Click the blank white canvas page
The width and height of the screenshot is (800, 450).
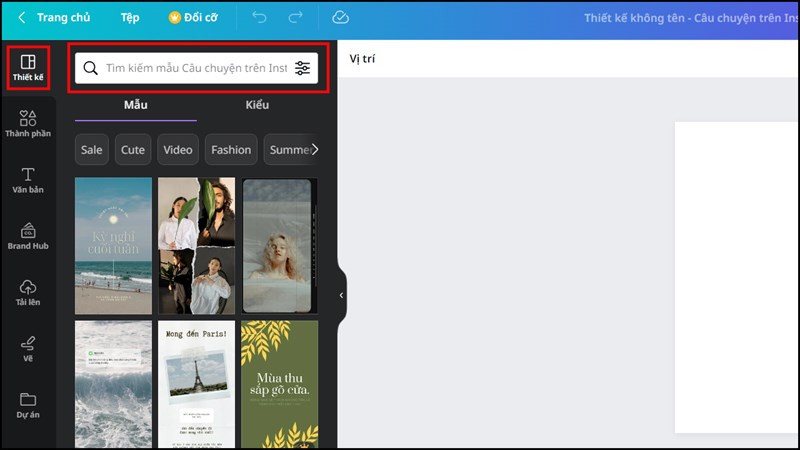click(737, 277)
